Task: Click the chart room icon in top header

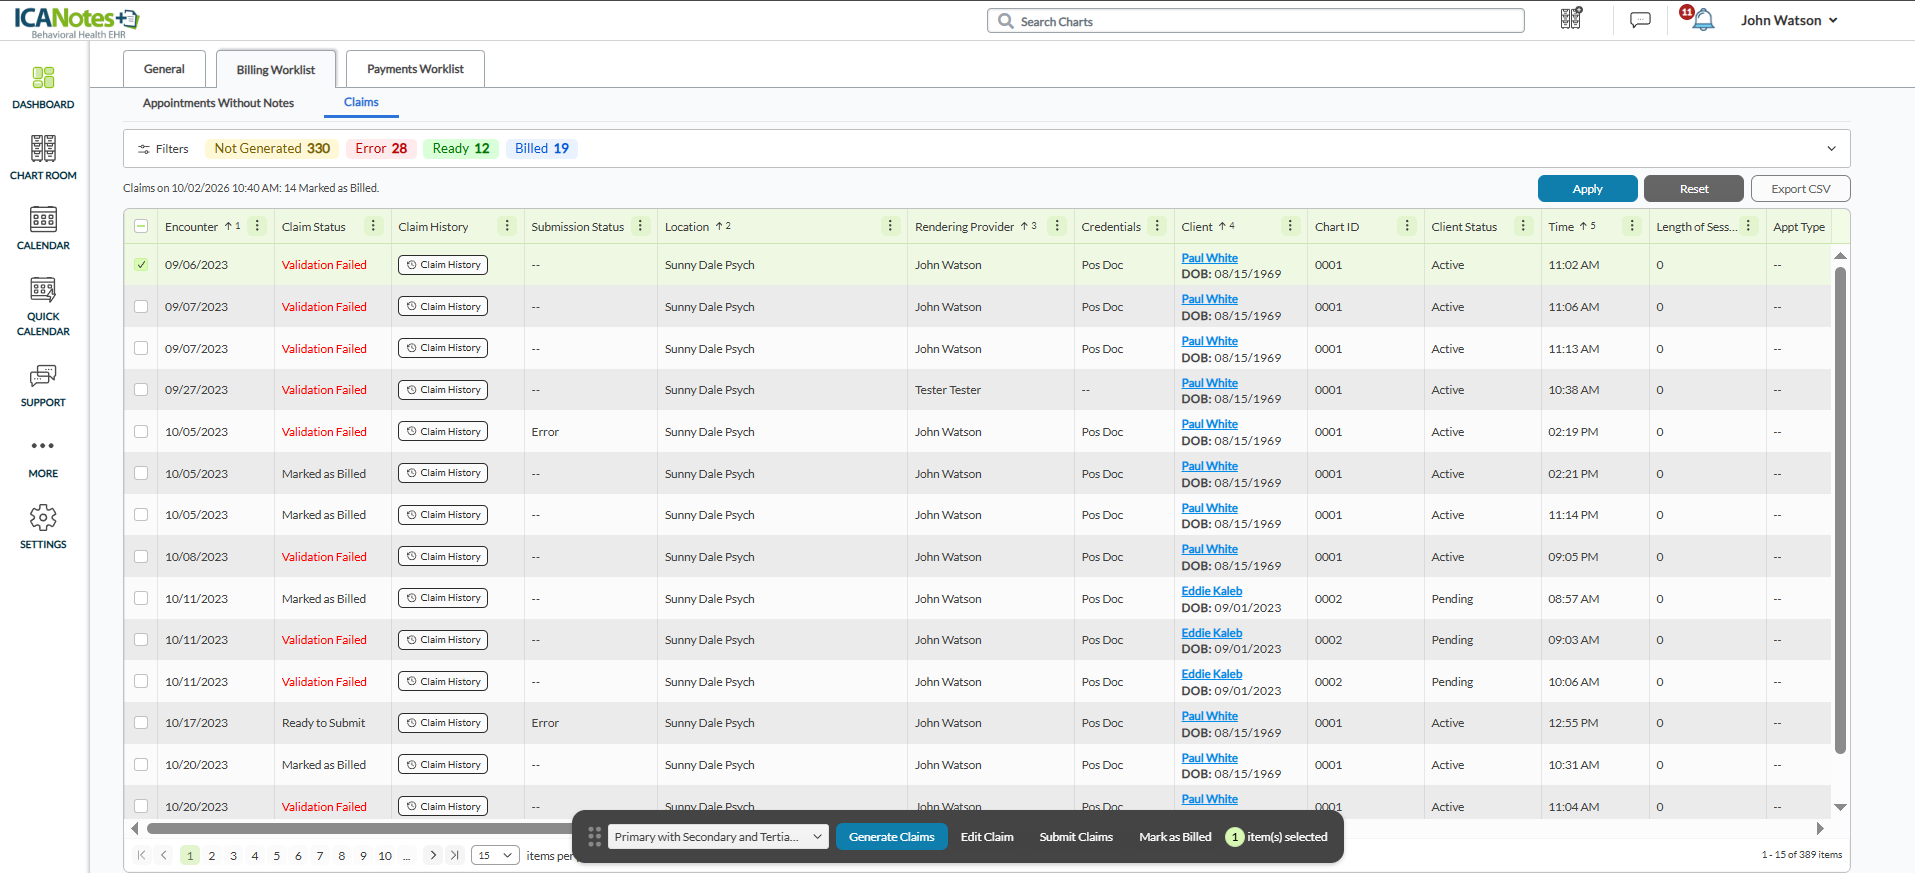Action: pyautogui.click(x=1571, y=18)
